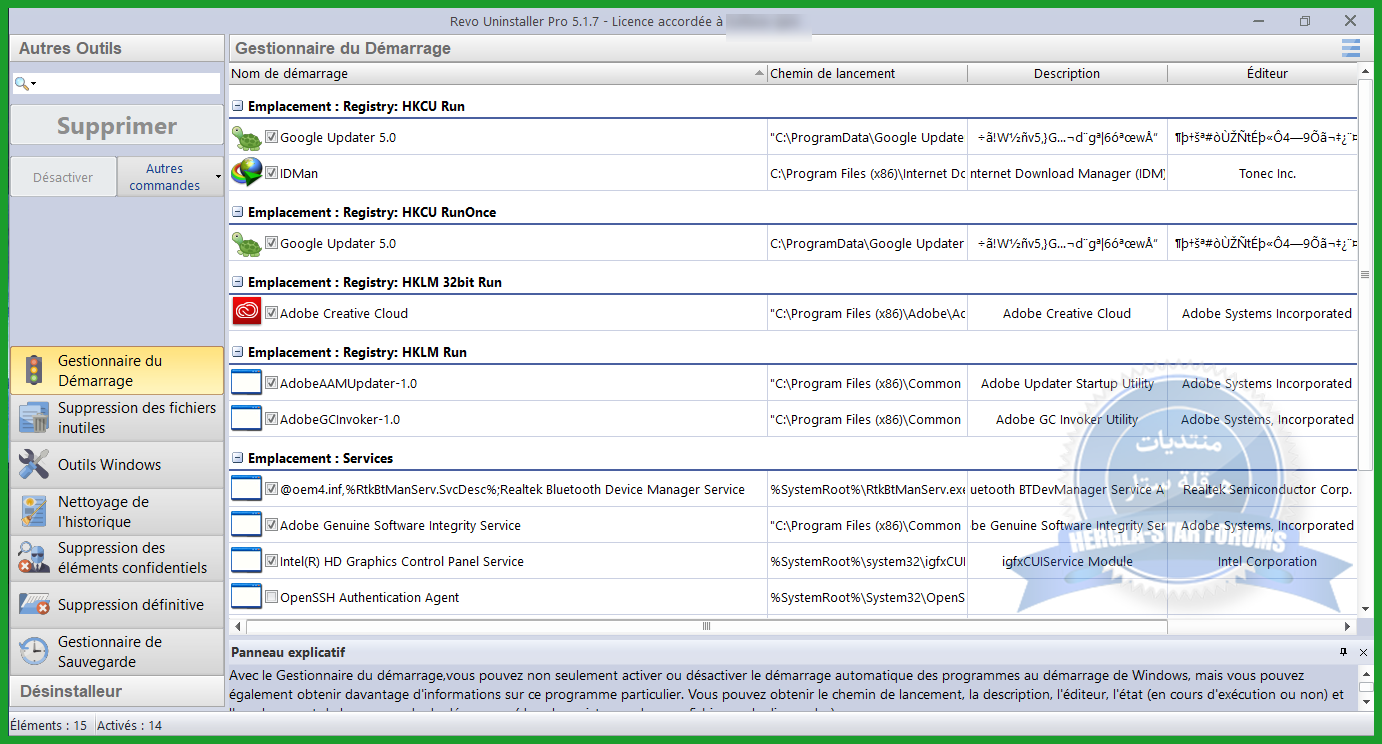Open the view options menu icon in the Gestionnaire du Démarrage header
This screenshot has height=744, width=1382.
pyautogui.click(x=1351, y=48)
